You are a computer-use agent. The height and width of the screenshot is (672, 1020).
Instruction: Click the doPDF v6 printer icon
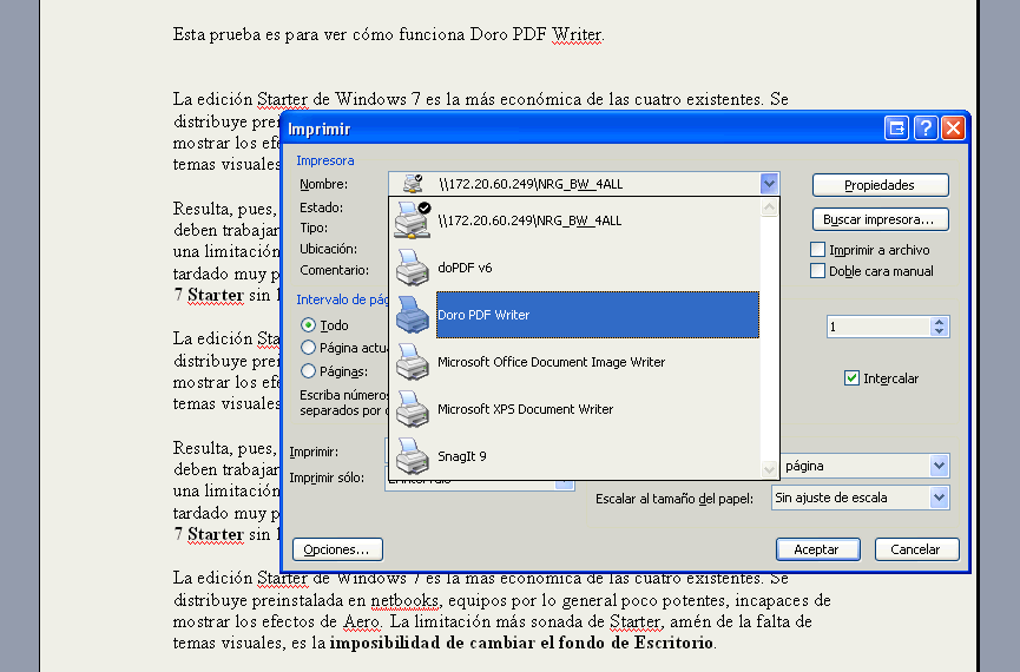(412, 267)
